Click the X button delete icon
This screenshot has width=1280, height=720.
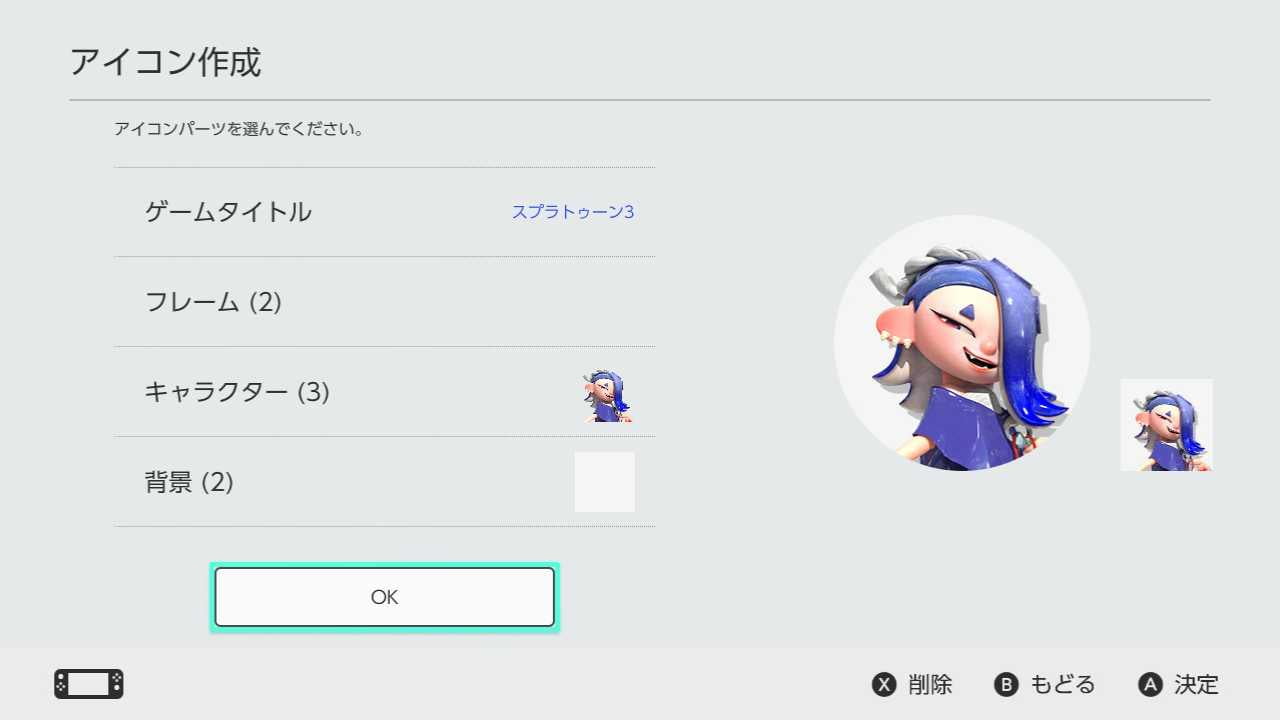pos(884,685)
